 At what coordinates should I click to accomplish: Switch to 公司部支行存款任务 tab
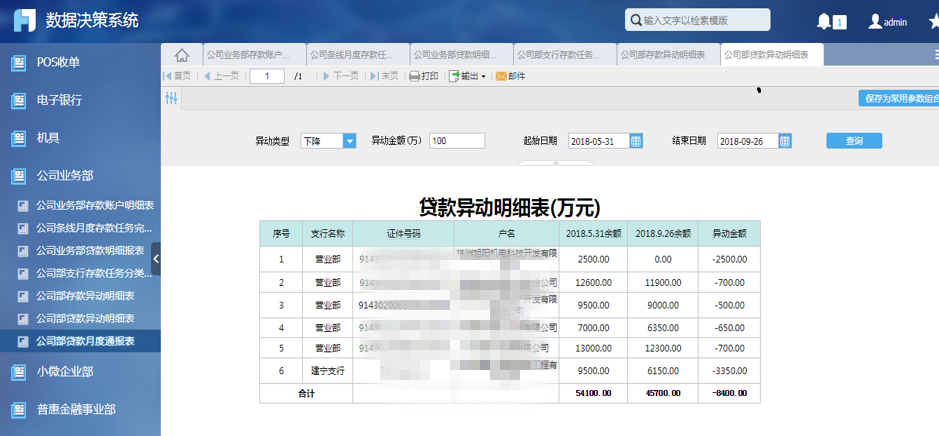(565, 54)
